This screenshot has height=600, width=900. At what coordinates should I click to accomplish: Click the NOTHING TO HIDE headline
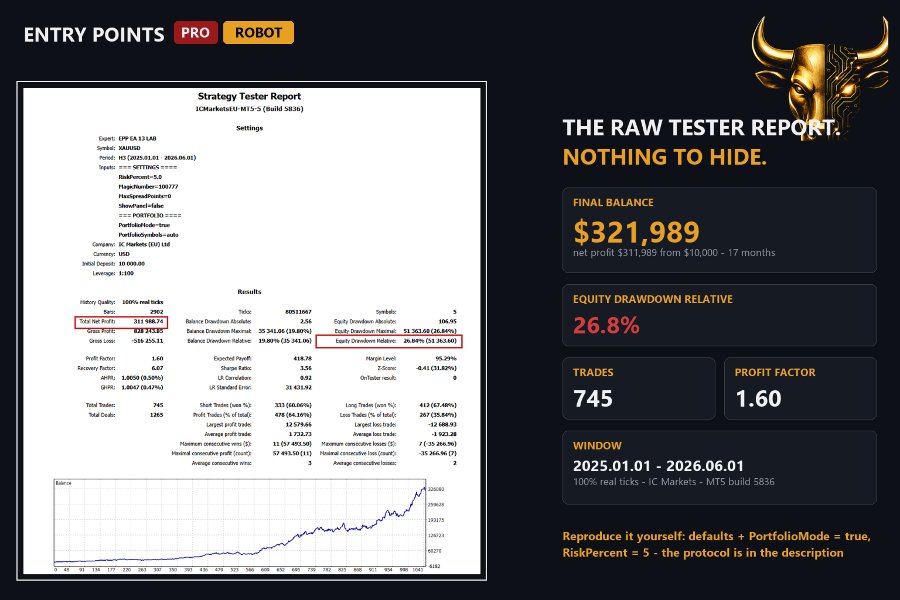pyautogui.click(x=665, y=157)
